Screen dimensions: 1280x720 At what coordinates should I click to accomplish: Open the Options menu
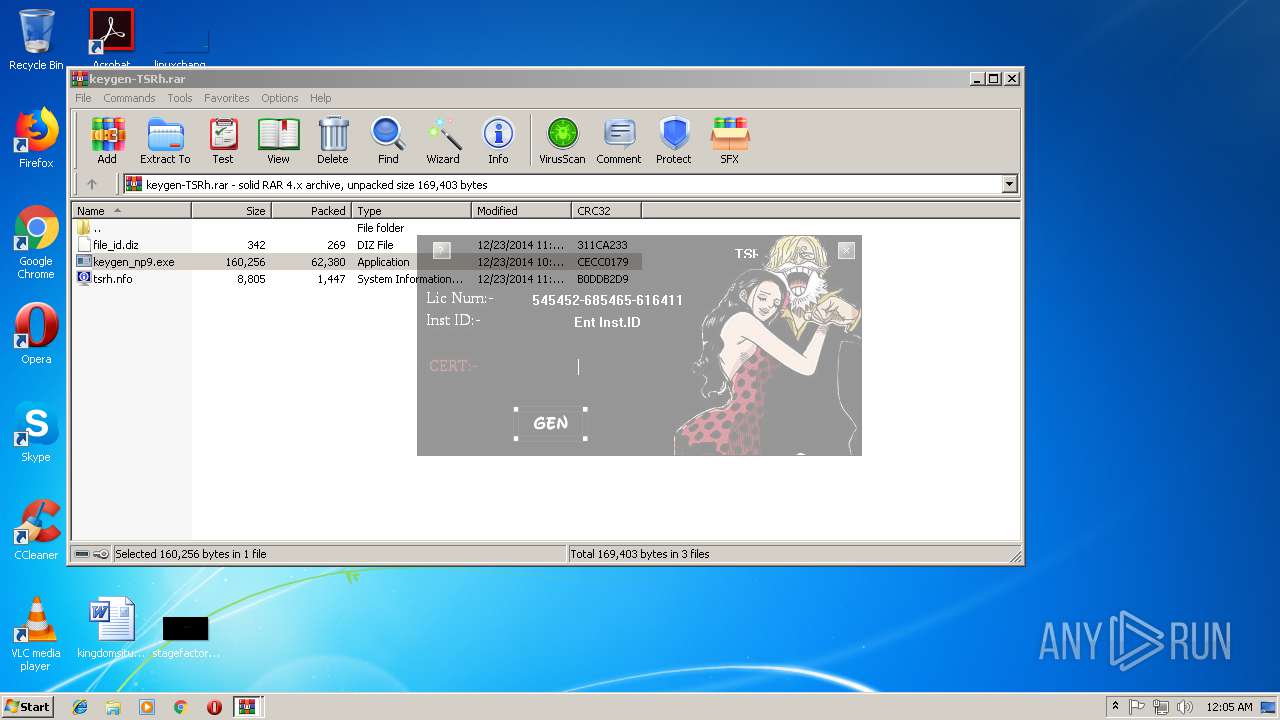pos(280,98)
